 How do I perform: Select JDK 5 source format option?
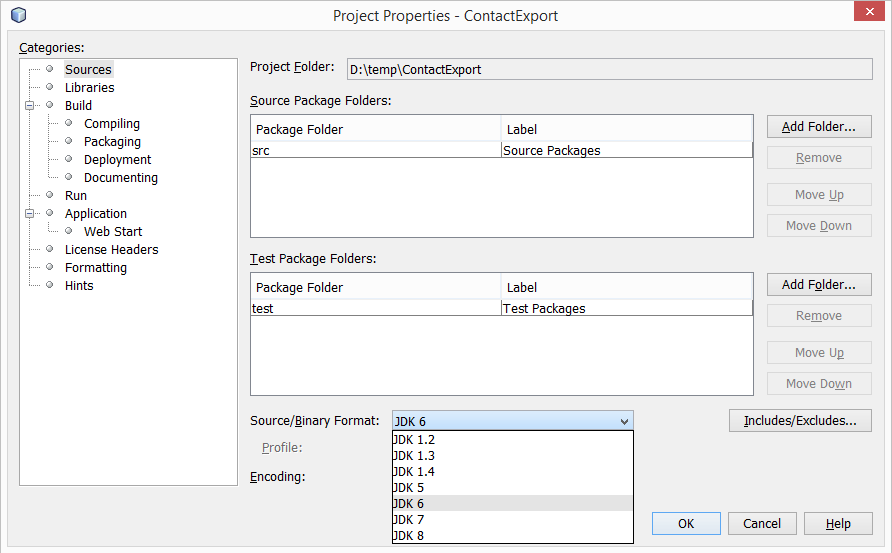click(410, 487)
